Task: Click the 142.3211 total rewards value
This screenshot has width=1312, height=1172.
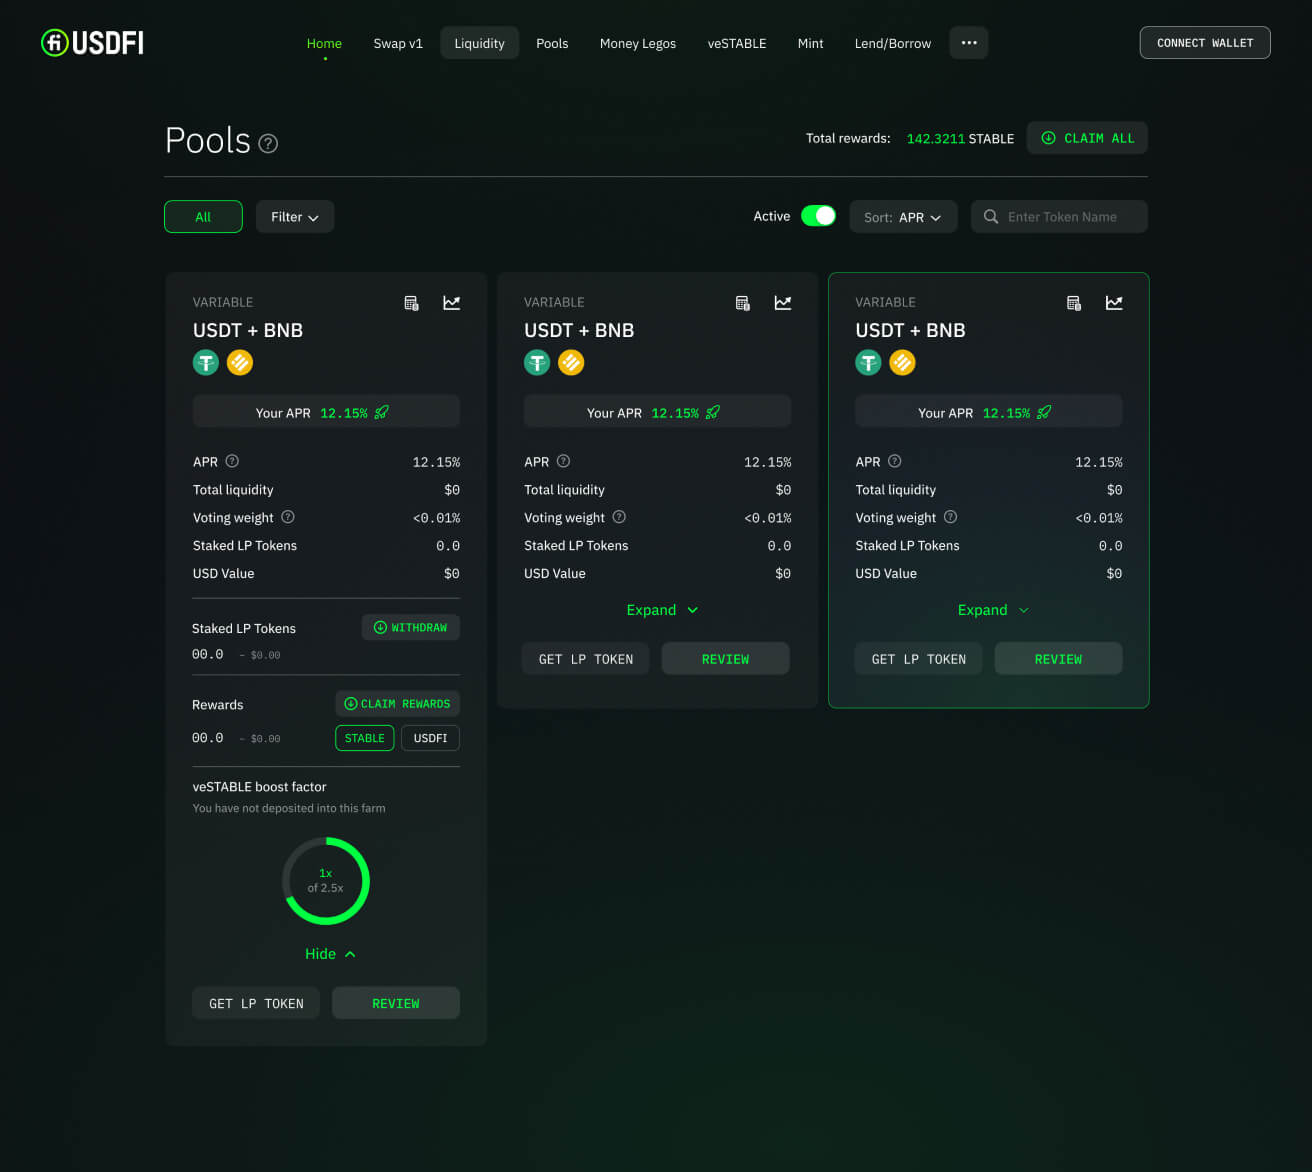Action: (935, 139)
